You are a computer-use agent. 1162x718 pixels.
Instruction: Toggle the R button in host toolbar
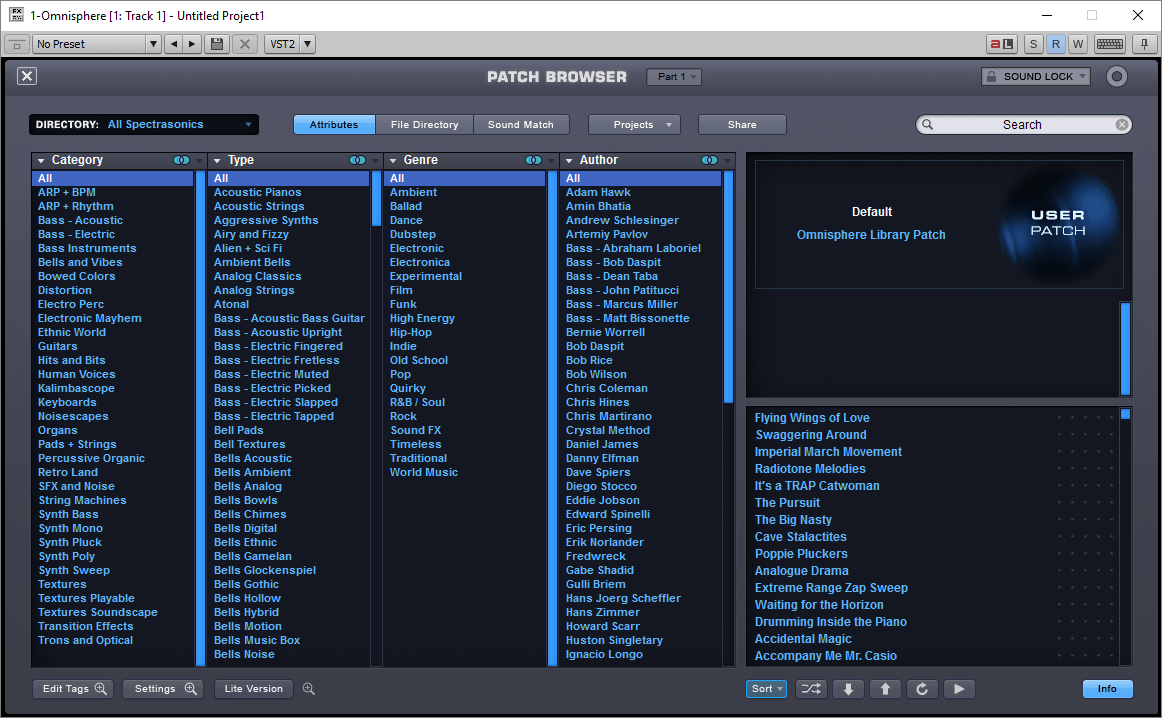pyautogui.click(x=1055, y=44)
